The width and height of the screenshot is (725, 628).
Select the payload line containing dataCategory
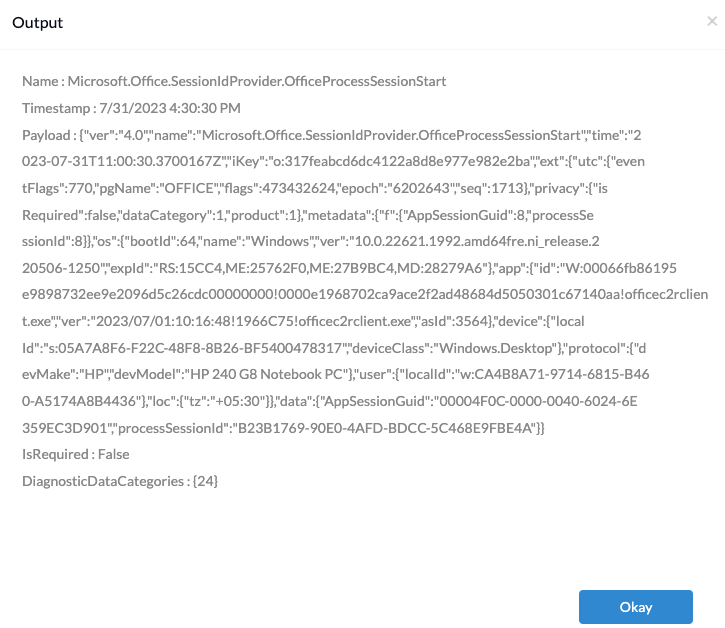tap(308, 215)
